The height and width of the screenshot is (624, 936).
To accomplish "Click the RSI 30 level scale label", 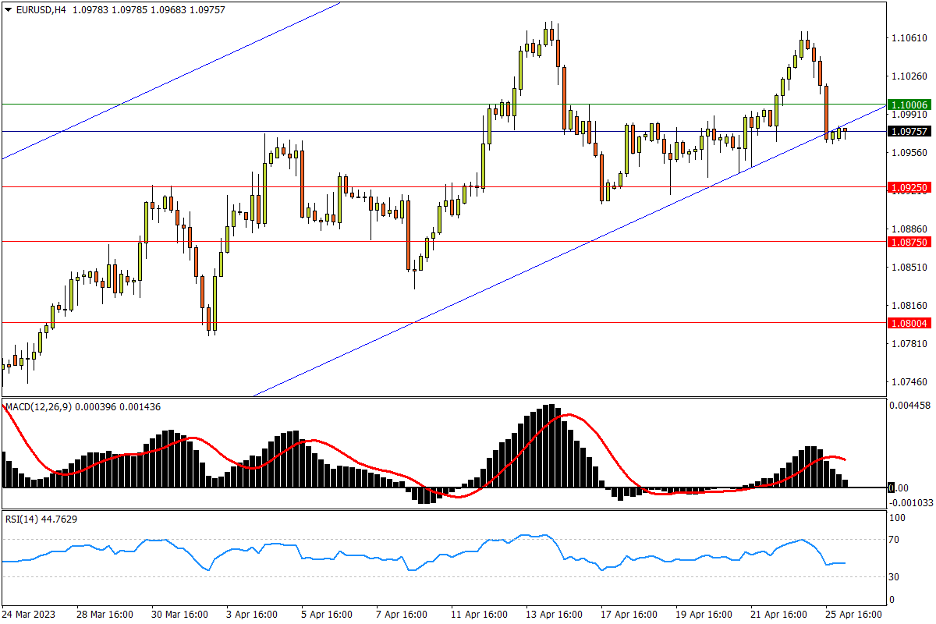I will pyautogui.click(x=896, y=577).
